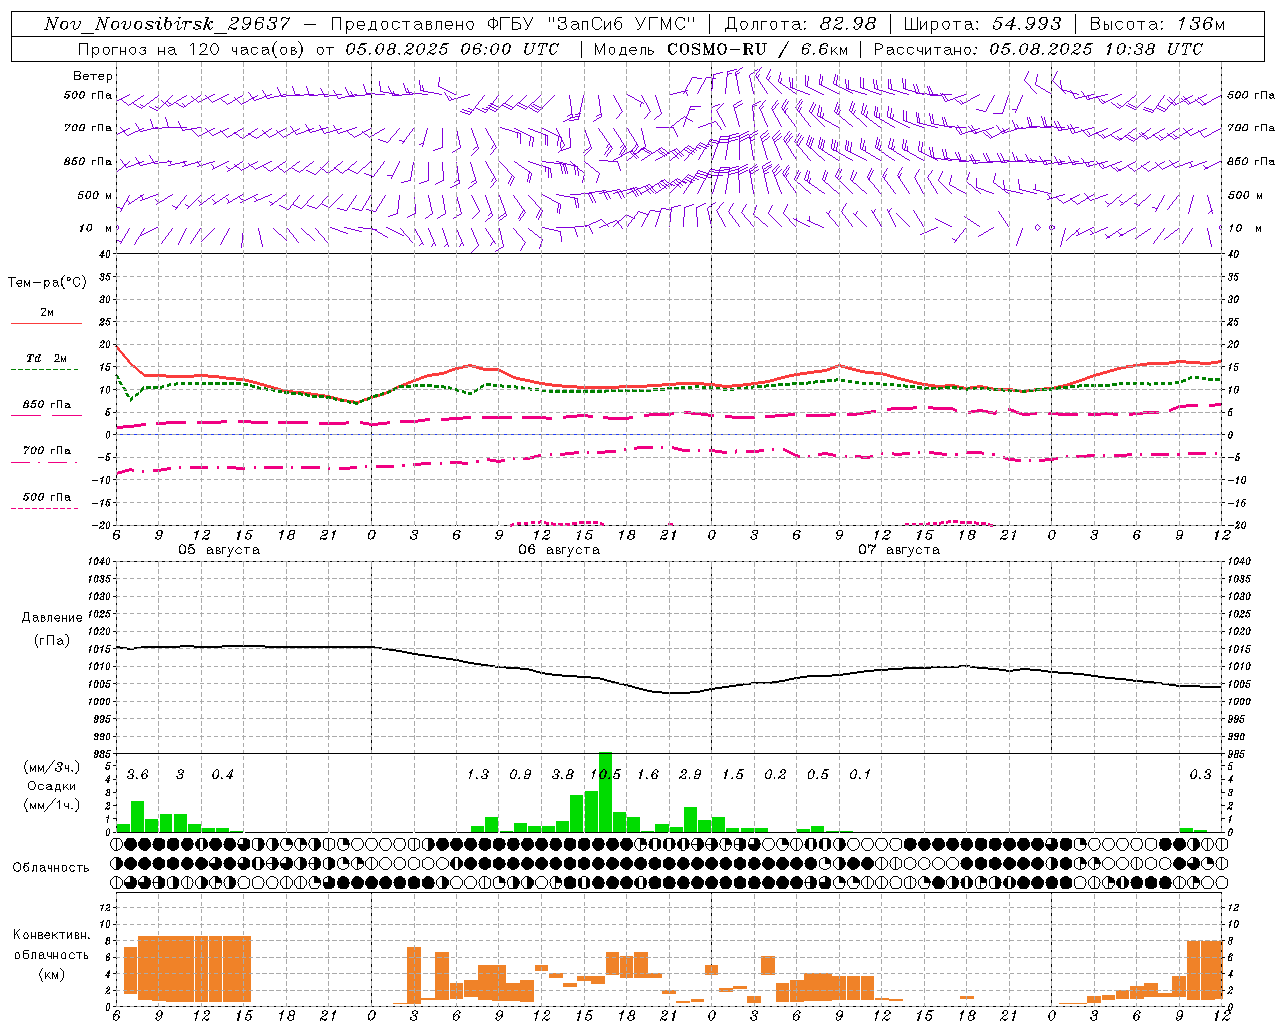This screenshot has height=1024, width=1280.
Task: Click the red 2м temperature legend line
Action: pyautogui.click(x=46, y=323)
